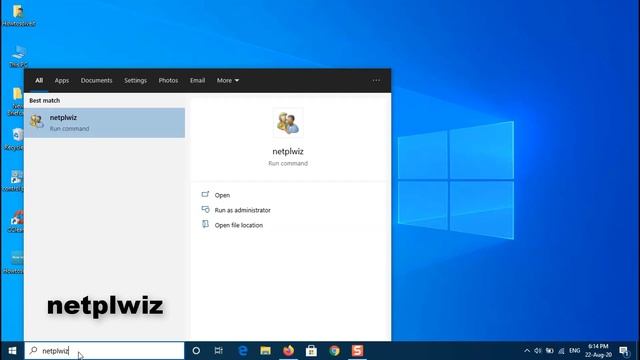Image resolution: width=640 pixels, height=360 pixels.
Task: Launch Microsoft Edge from taskbar
Action: tap(242, 351)
